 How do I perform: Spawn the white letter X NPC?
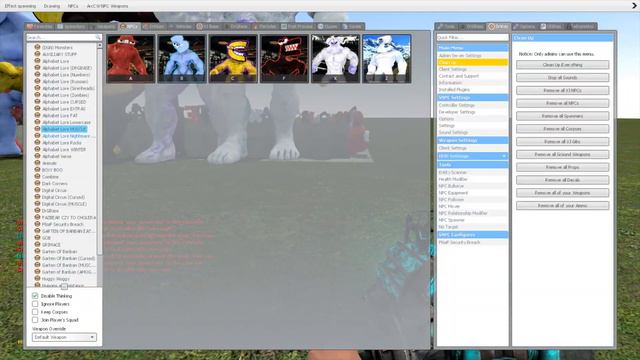click(x=336, y=58)
